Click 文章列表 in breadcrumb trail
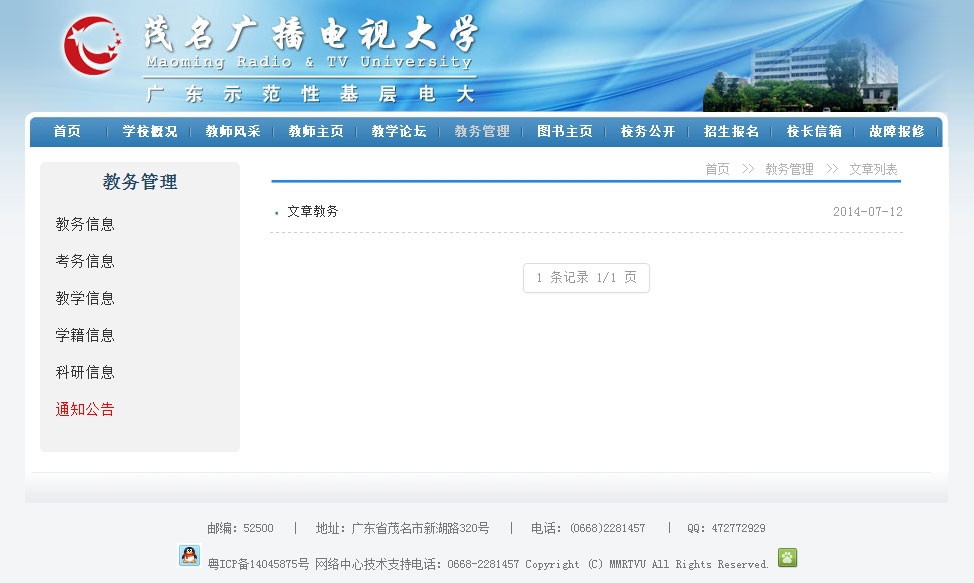The height and width of the screenshot is (583, 974). coord(873,169)
